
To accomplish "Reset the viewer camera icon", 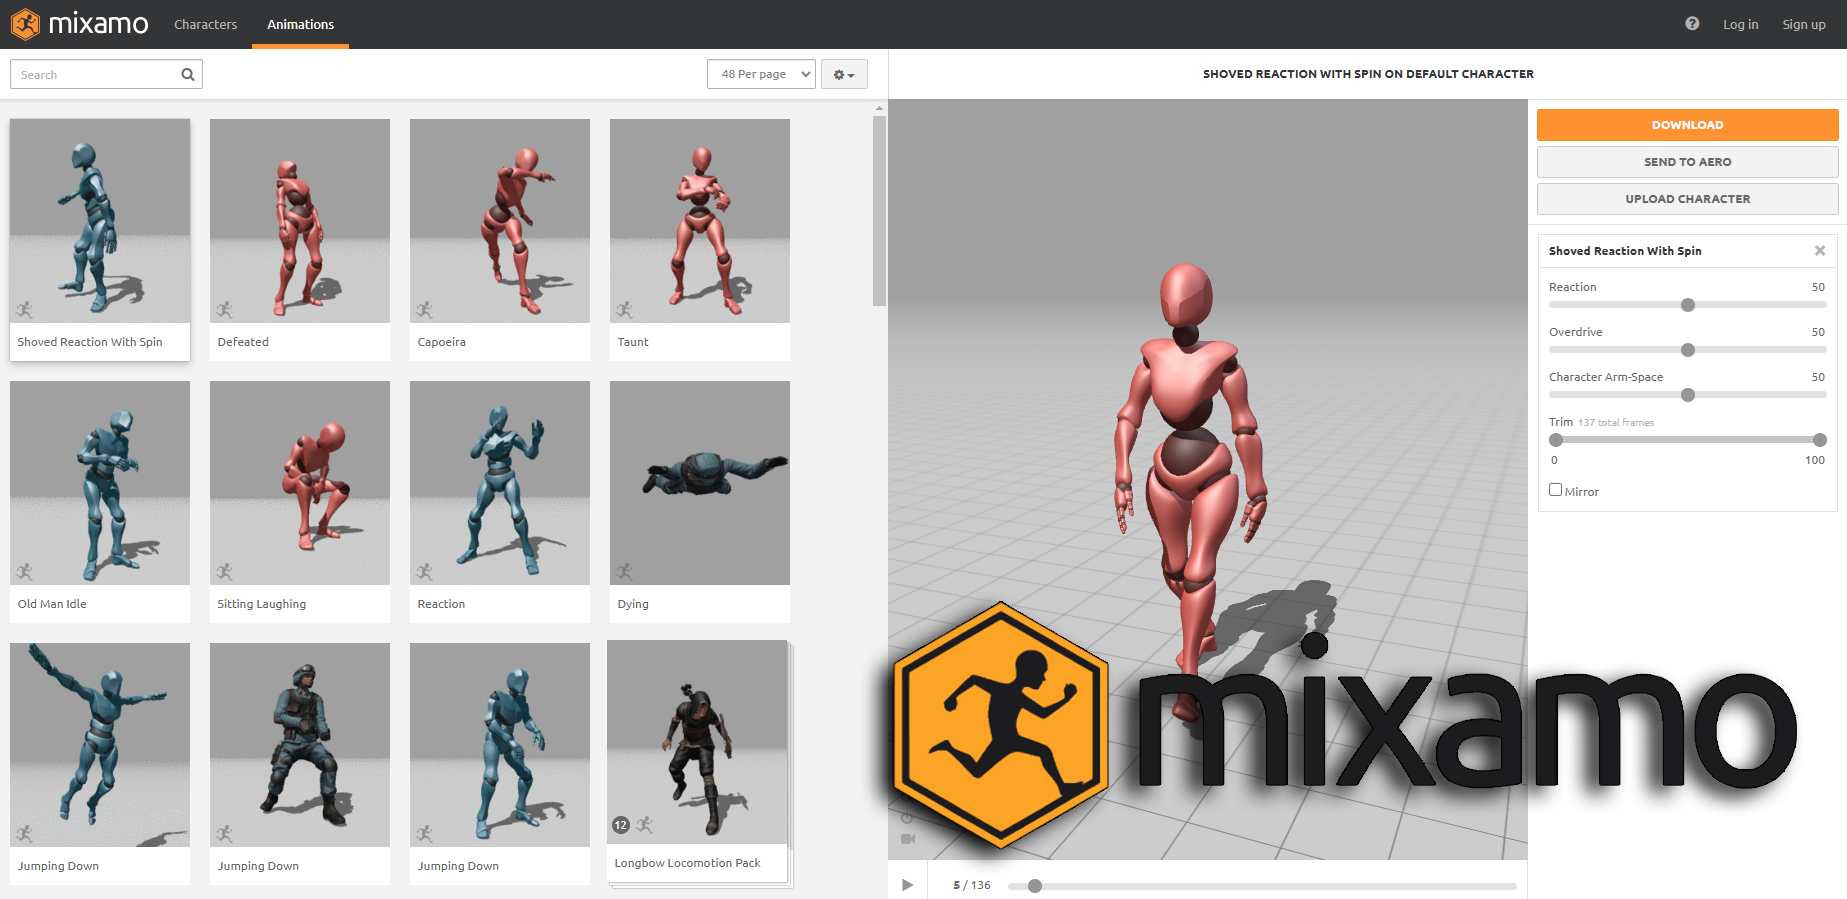I will [907, 817].
